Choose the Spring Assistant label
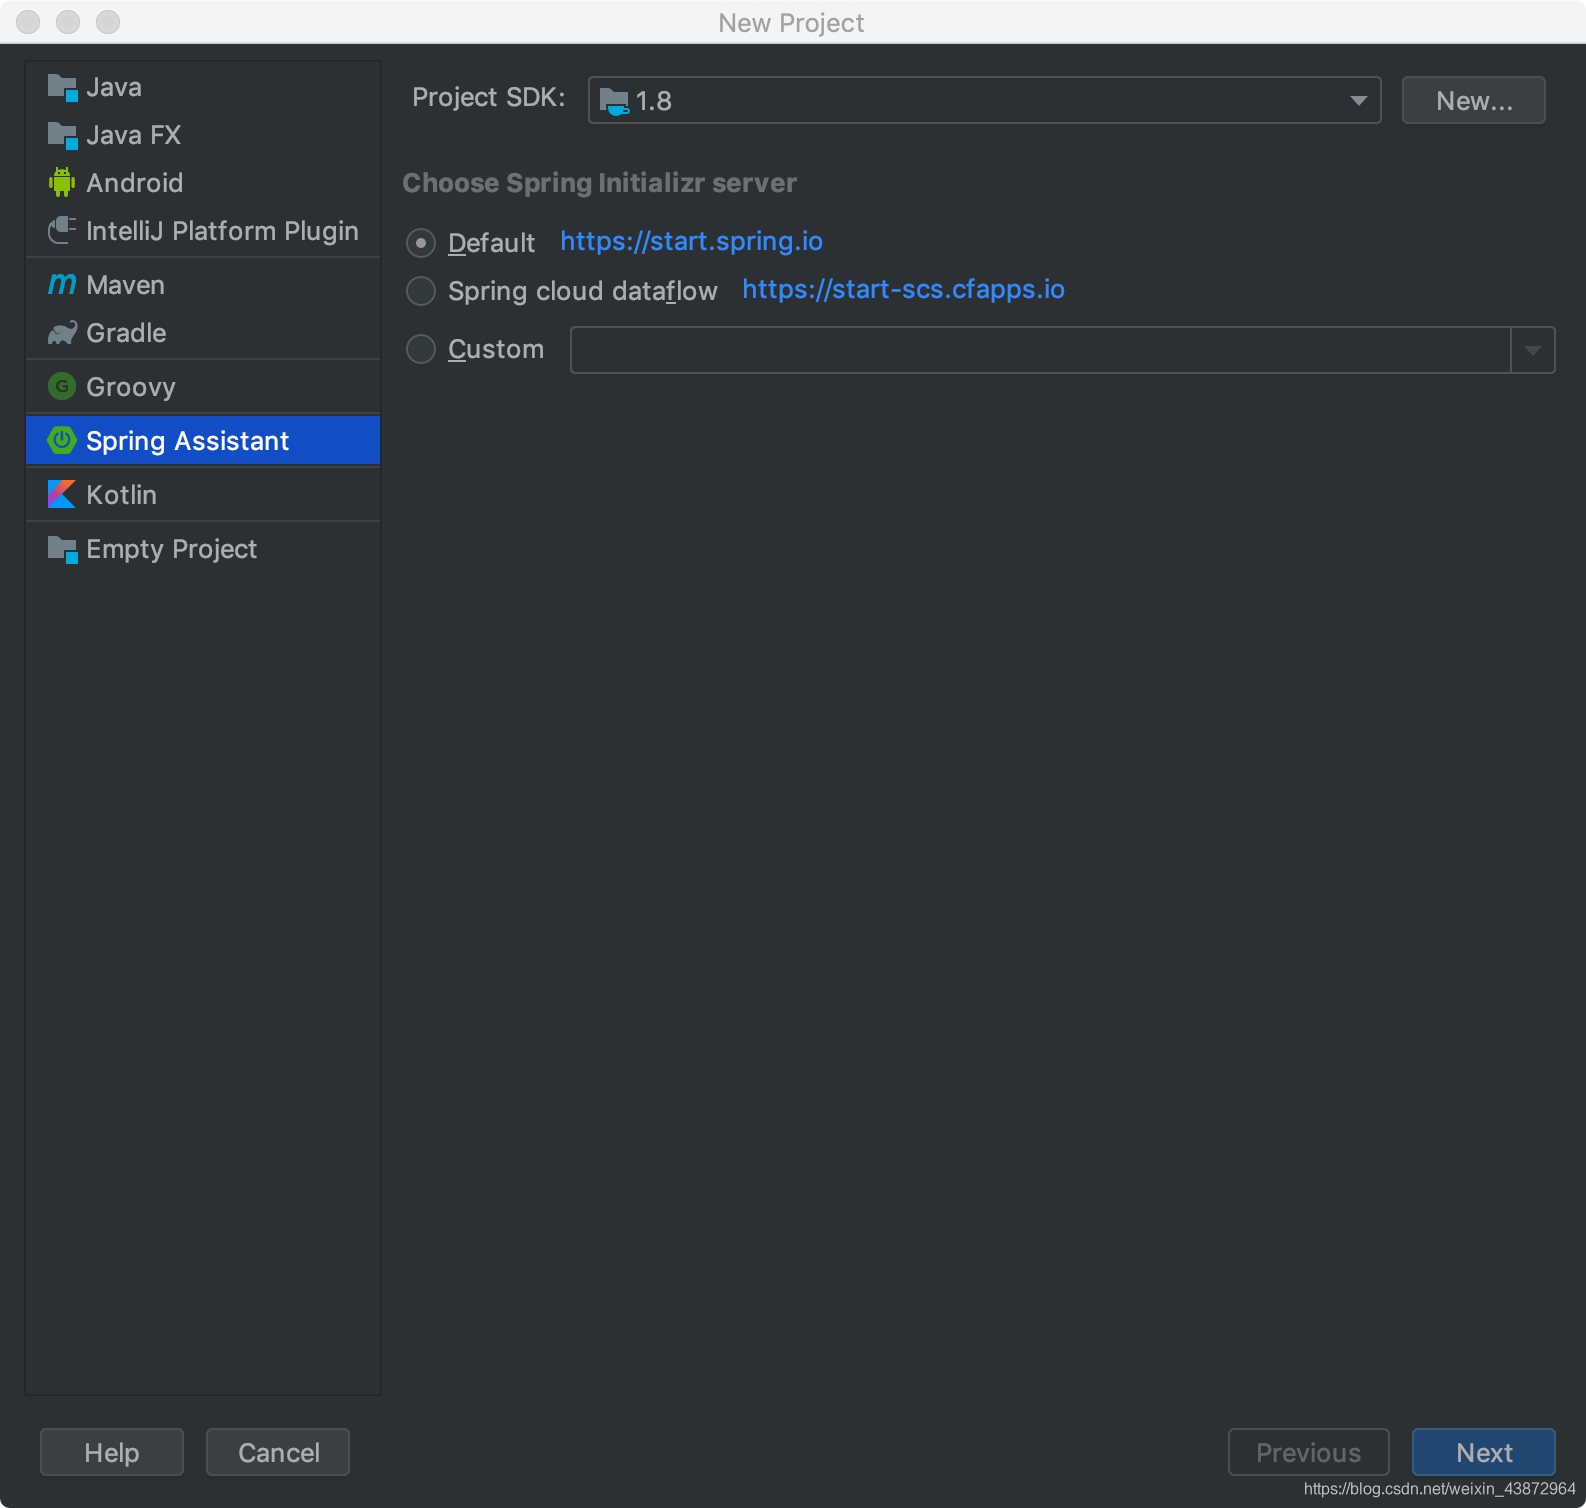The width and height of the screenshot is (1586, 1508). [188, 441]
